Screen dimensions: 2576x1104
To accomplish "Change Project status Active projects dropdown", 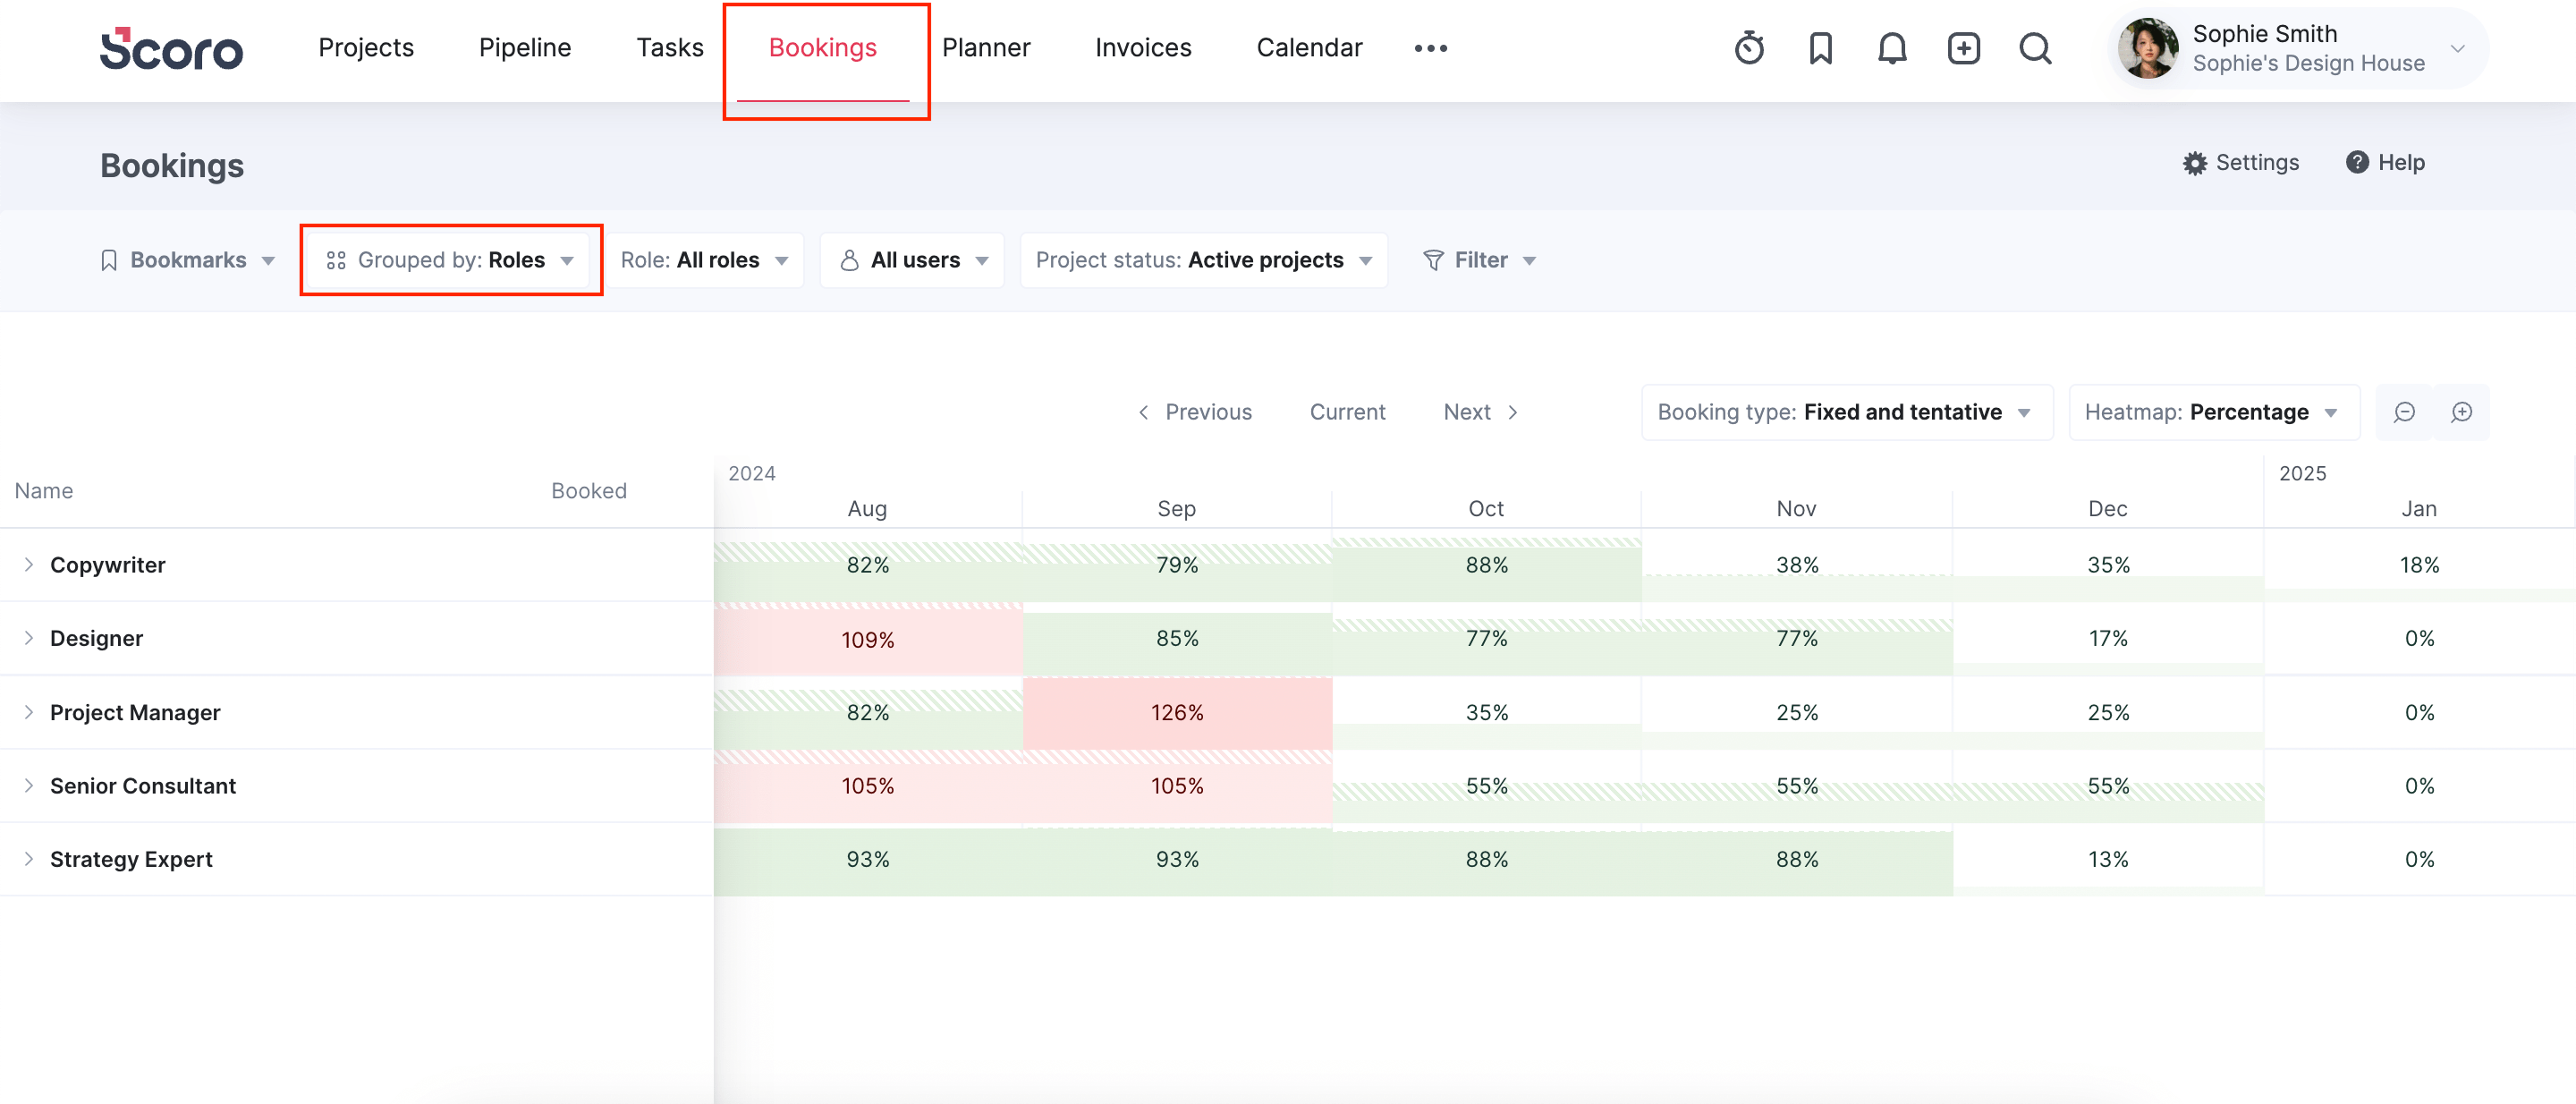I will pyautogui.click(x=1204, y=260).
